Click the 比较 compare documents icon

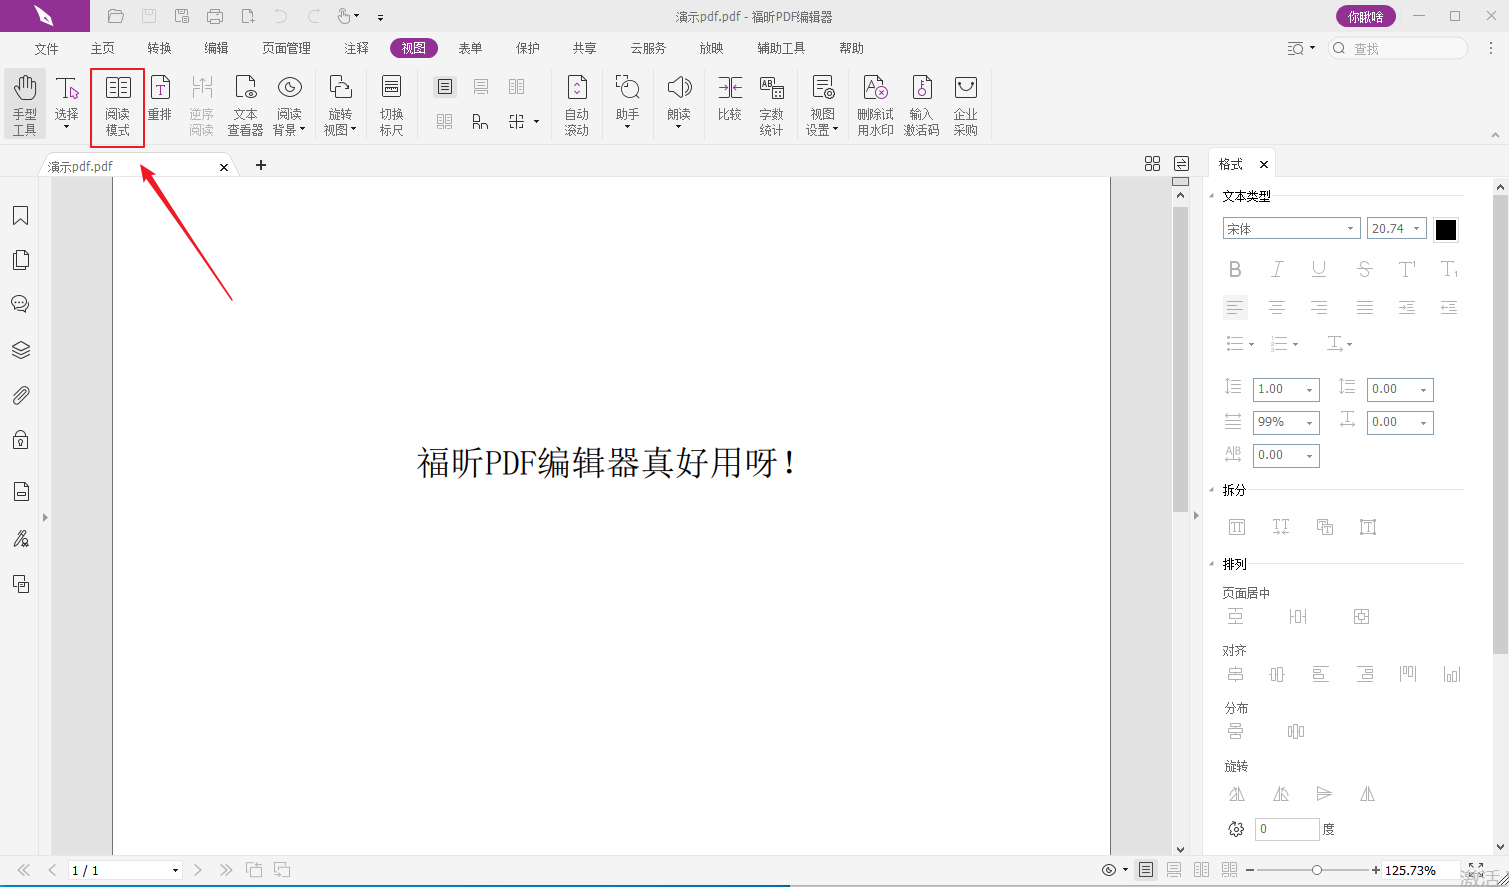click(730, 100)
